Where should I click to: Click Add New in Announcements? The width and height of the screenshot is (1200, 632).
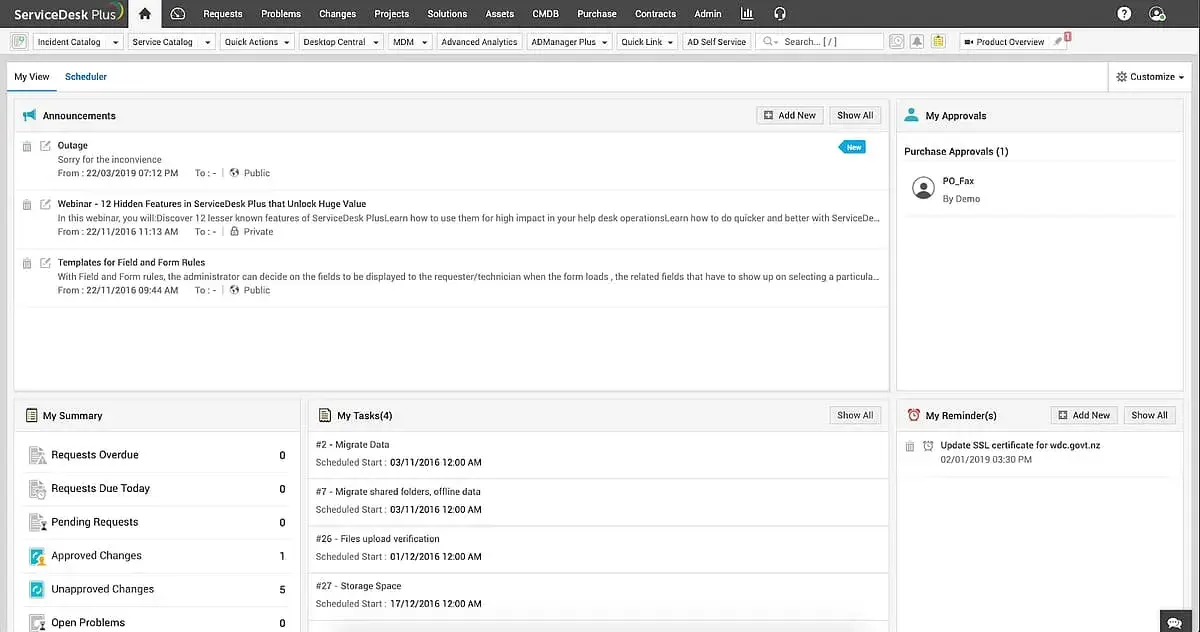(789, 116)
